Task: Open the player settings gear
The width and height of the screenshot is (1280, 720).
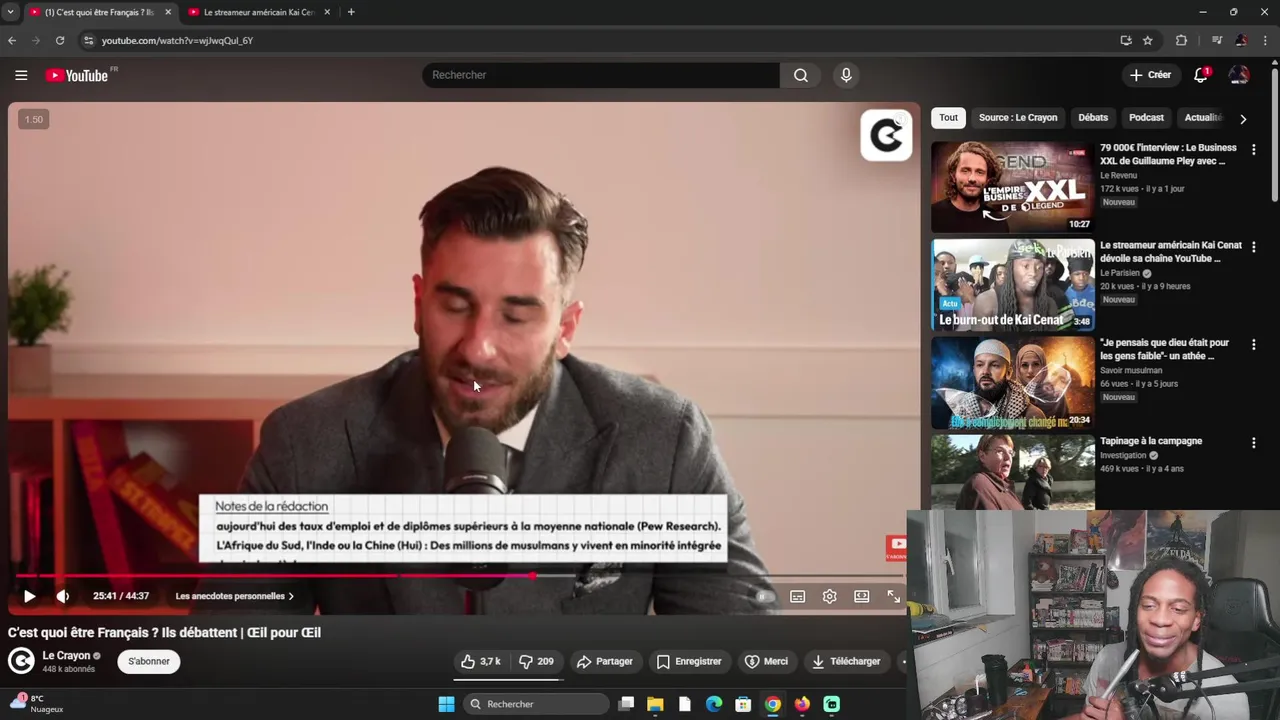Action: [x=829, y=597]
